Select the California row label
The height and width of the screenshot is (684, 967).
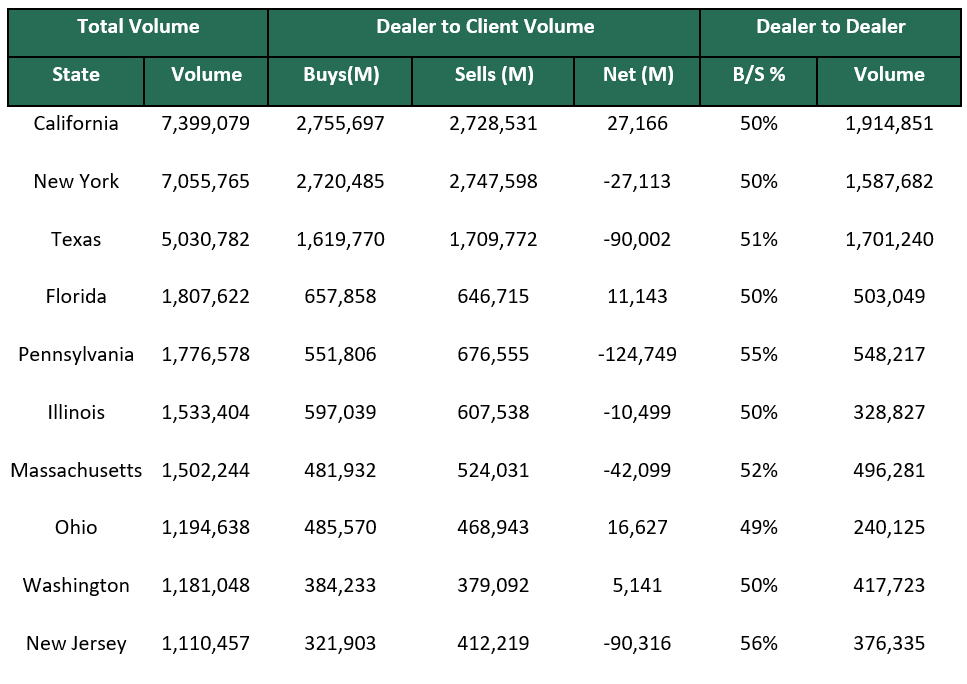pos(75,124)
